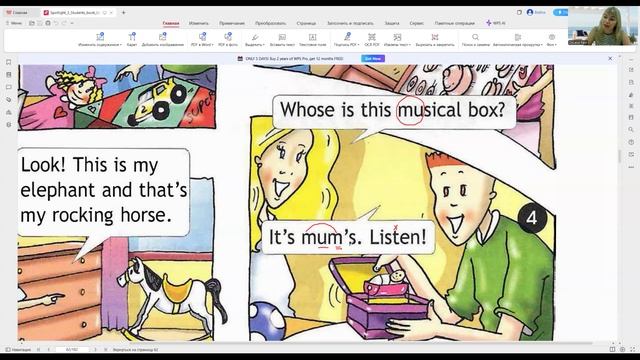Viewport: 640px width, 360px height.
Task: Open a new tab with plus button
Action: point(124,13)
